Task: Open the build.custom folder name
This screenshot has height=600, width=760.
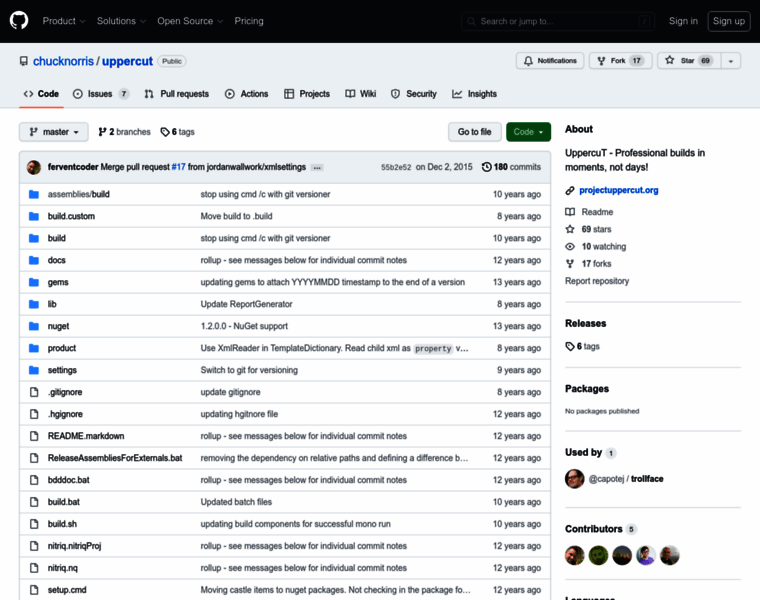Action: coord(71,216)
